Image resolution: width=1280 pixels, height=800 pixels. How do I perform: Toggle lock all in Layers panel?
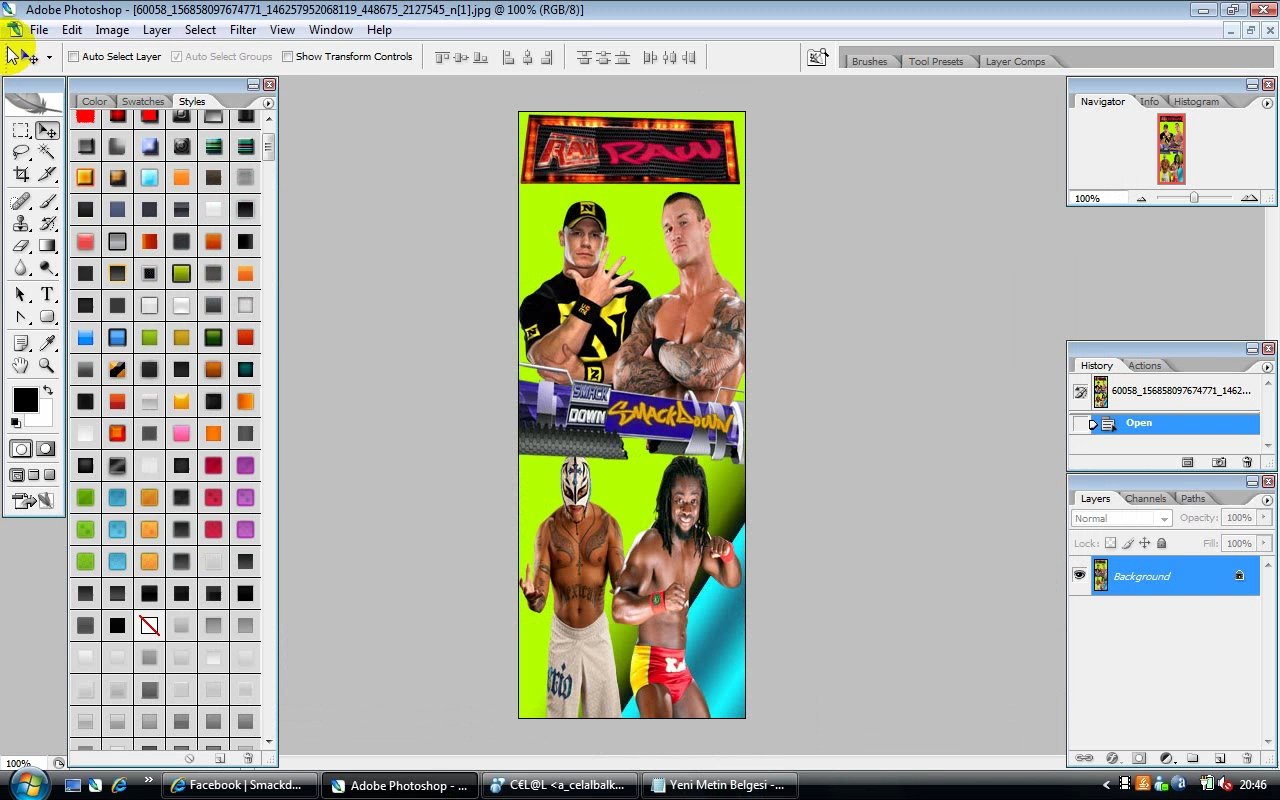tap(1162, 543)
